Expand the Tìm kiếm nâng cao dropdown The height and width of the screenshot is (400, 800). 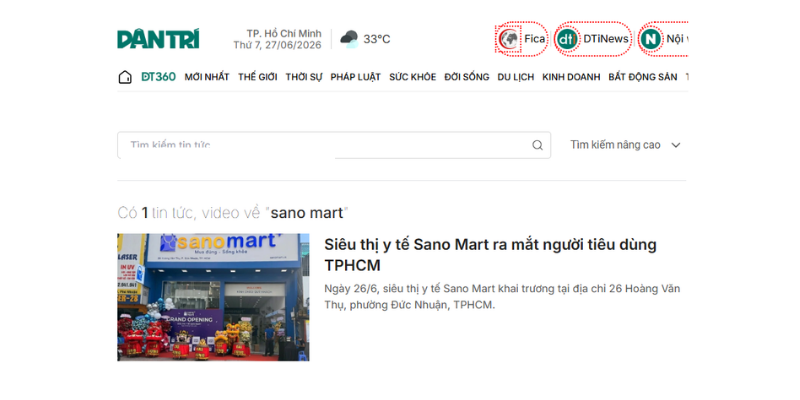[x=626, y=145]
